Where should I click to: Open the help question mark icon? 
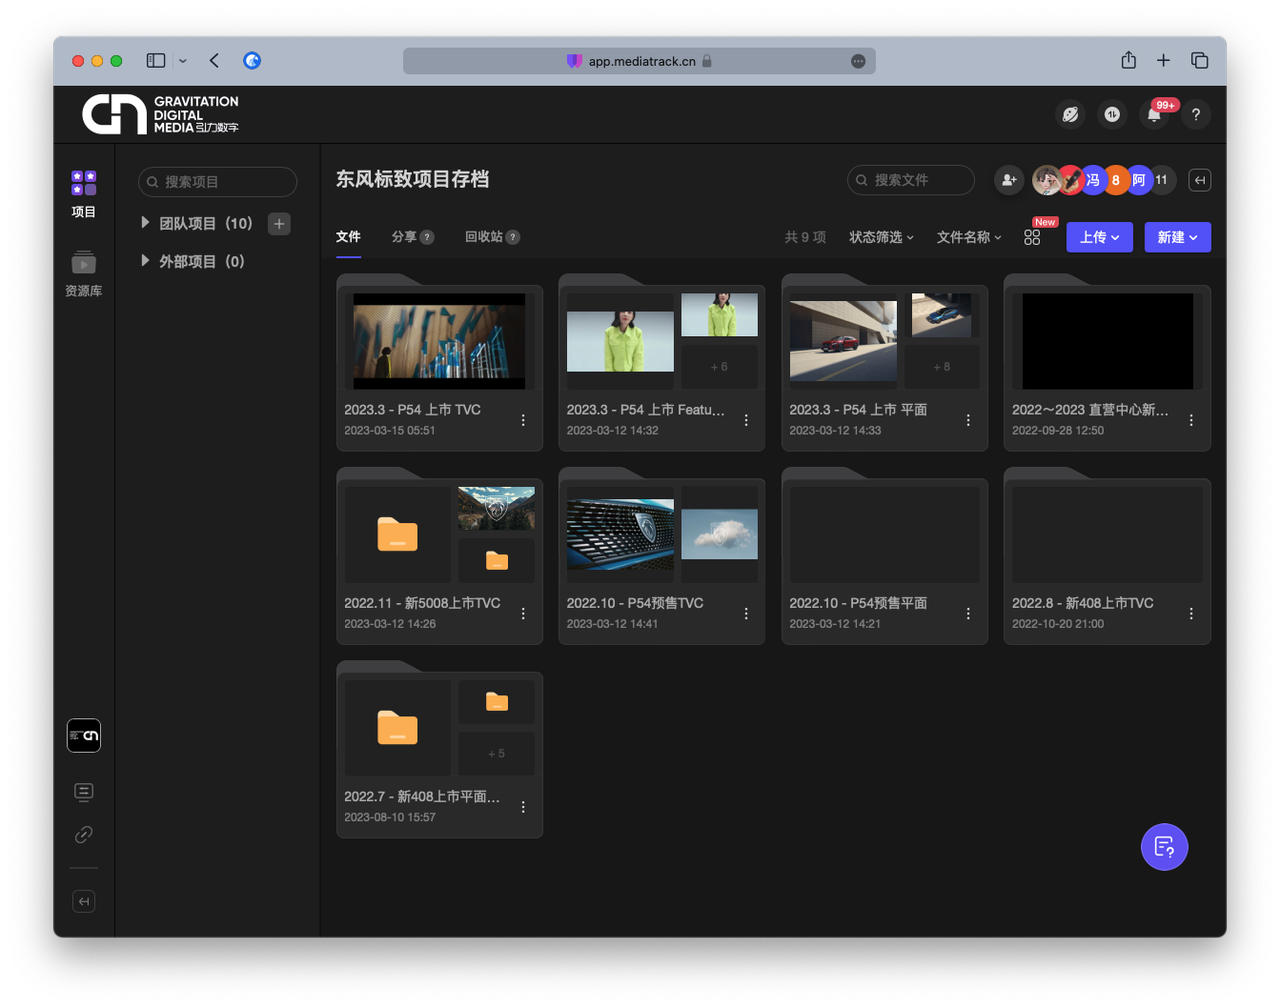pyautogui.click(x=1196, y=115)
